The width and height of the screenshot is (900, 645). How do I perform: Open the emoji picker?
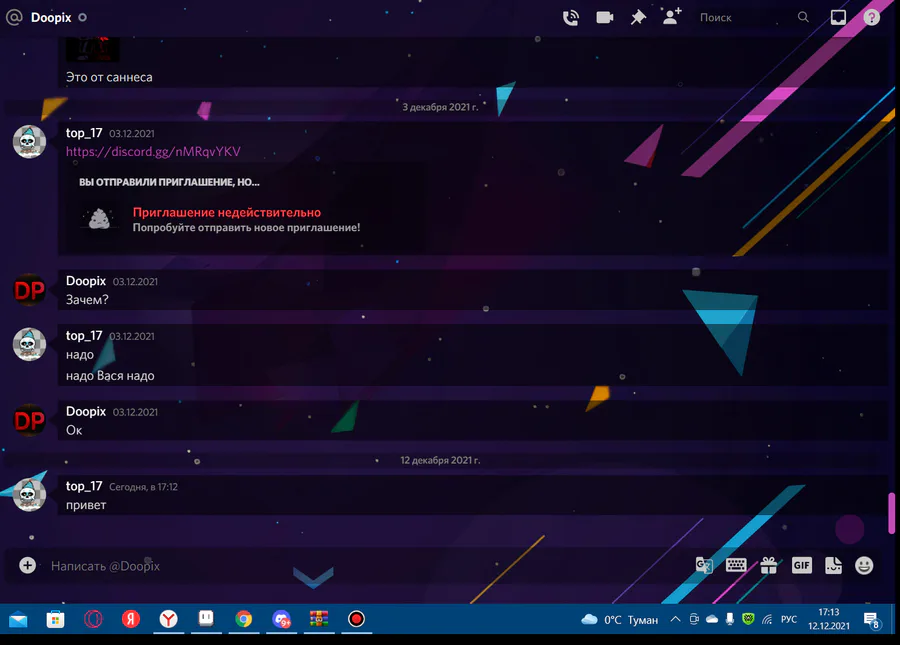click(x=864, y=565)
